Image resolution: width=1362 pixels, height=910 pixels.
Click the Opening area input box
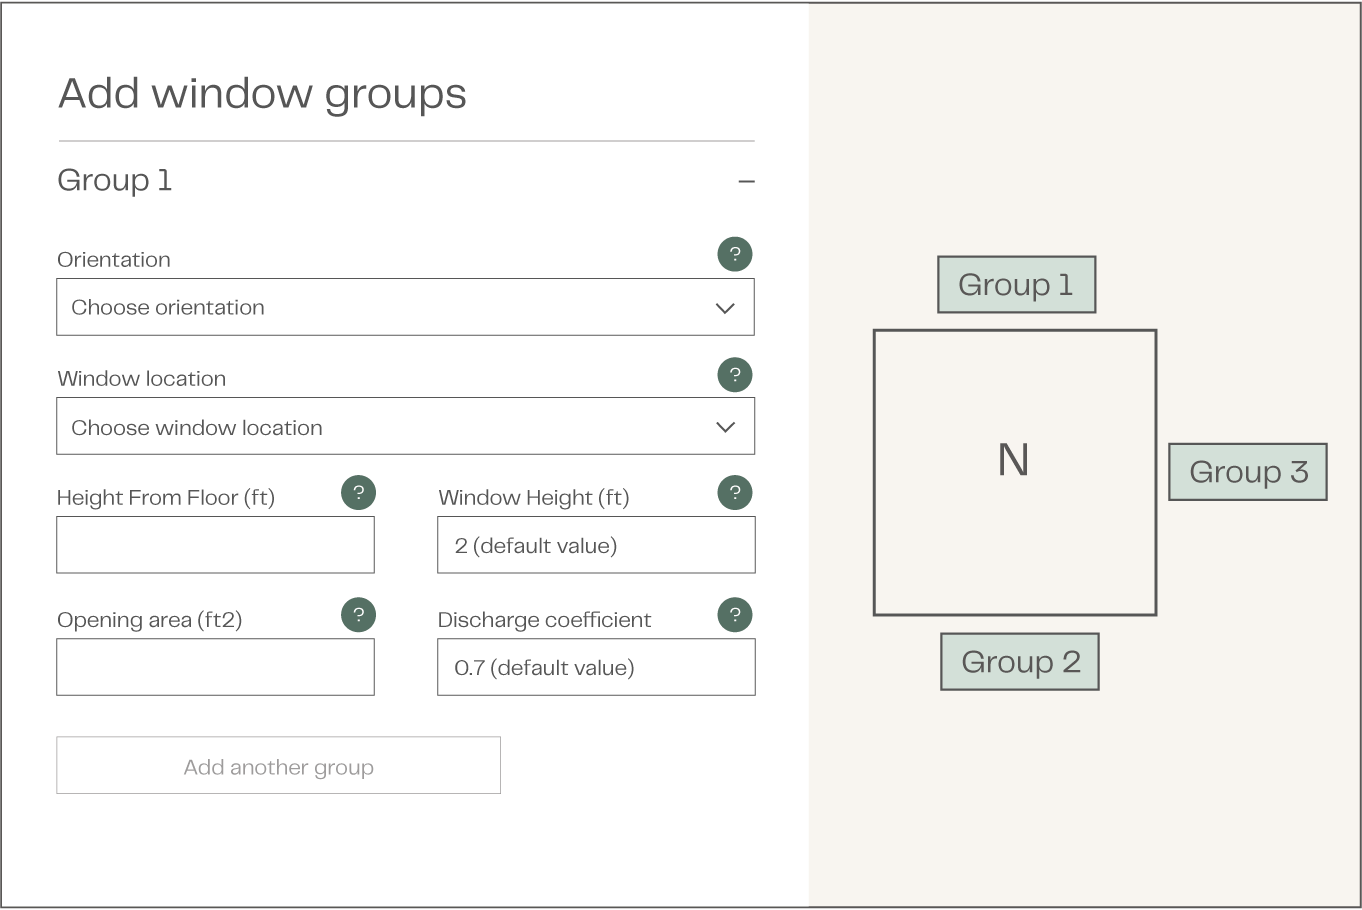tap(215, 667)
